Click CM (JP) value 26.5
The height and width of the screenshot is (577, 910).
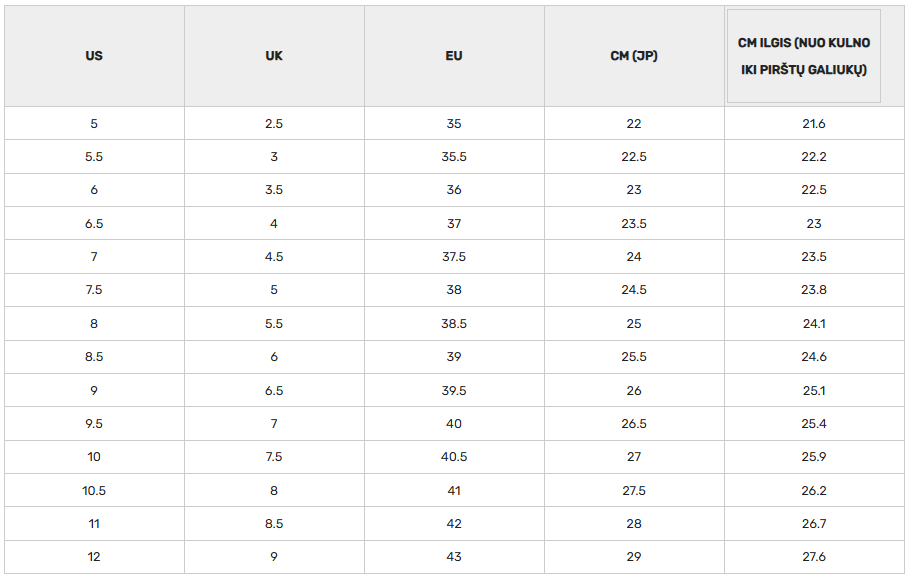coord(634,424)
